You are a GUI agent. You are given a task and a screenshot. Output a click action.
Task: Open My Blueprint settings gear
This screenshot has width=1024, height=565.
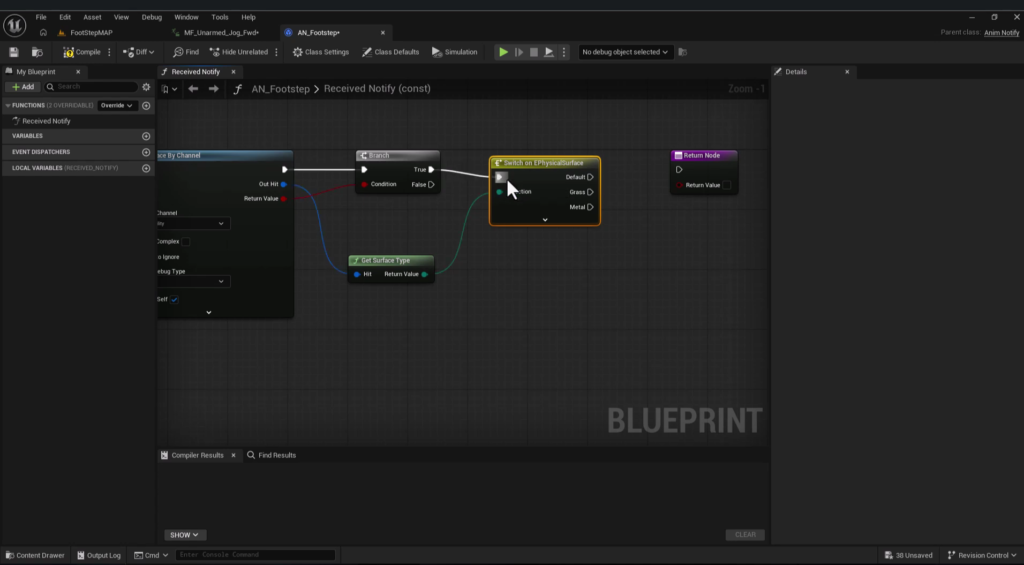[146, 87]
